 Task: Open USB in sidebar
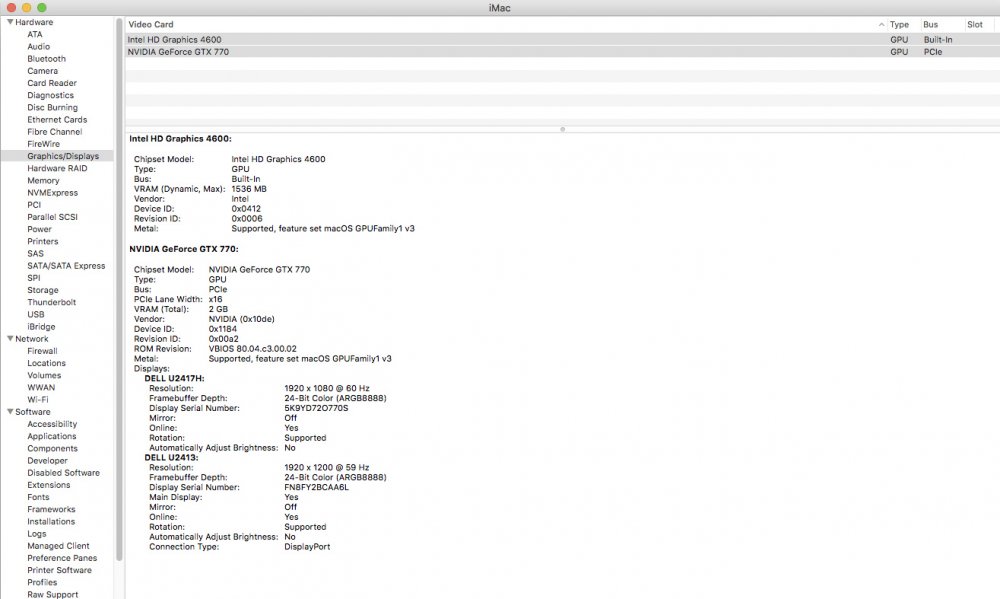pyautogui.click(x=36, y=314)
